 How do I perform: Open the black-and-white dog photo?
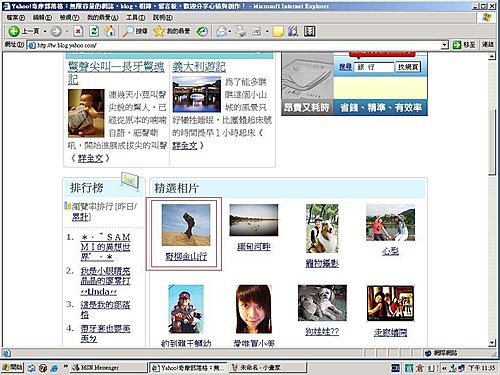pos(322,303)
